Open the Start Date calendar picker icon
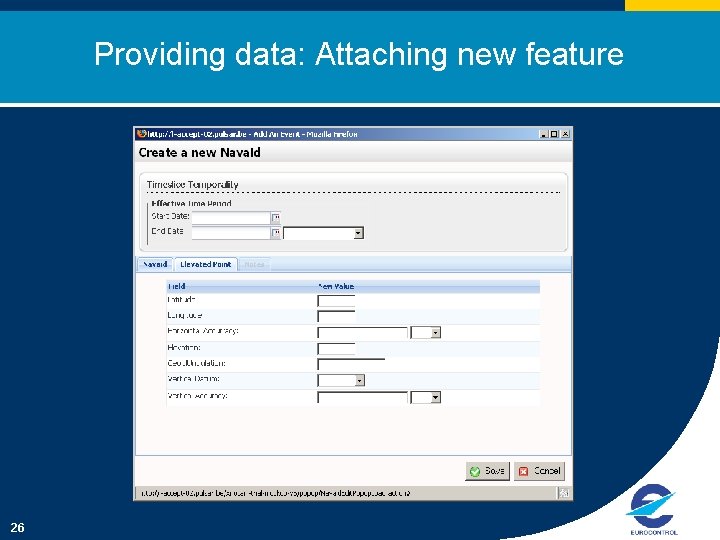Screen dimensions: 720x540 [276, 218]
